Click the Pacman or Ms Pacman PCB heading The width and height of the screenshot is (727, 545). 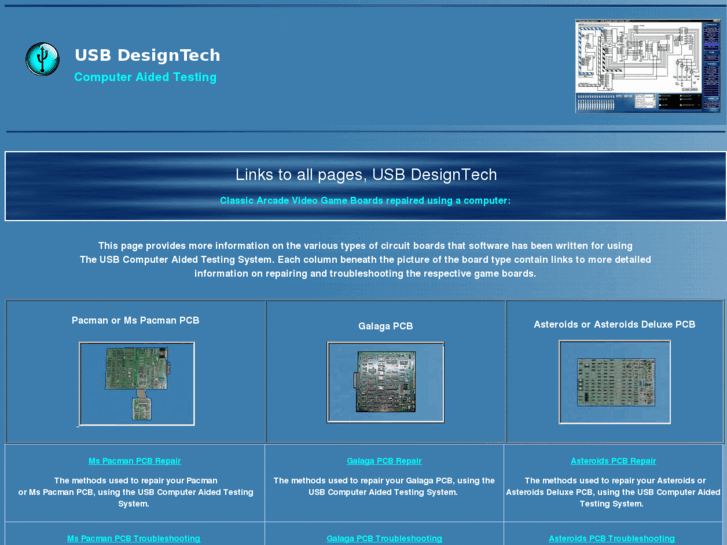(135, 321)
